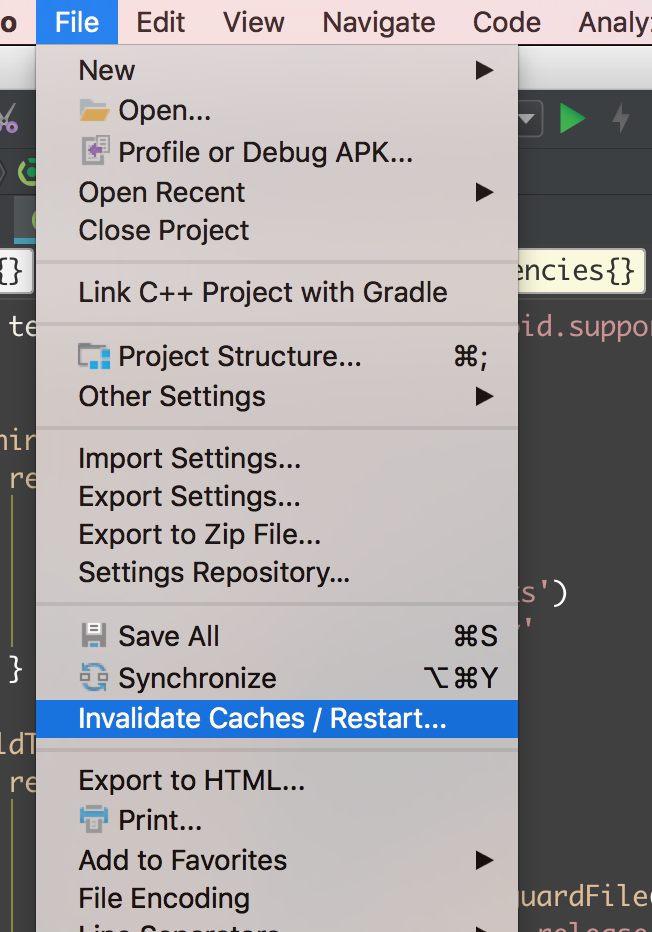Expand the Open Recent submenu
The width and height of the screenshot is (652, 932).
[x=484, y=192]
